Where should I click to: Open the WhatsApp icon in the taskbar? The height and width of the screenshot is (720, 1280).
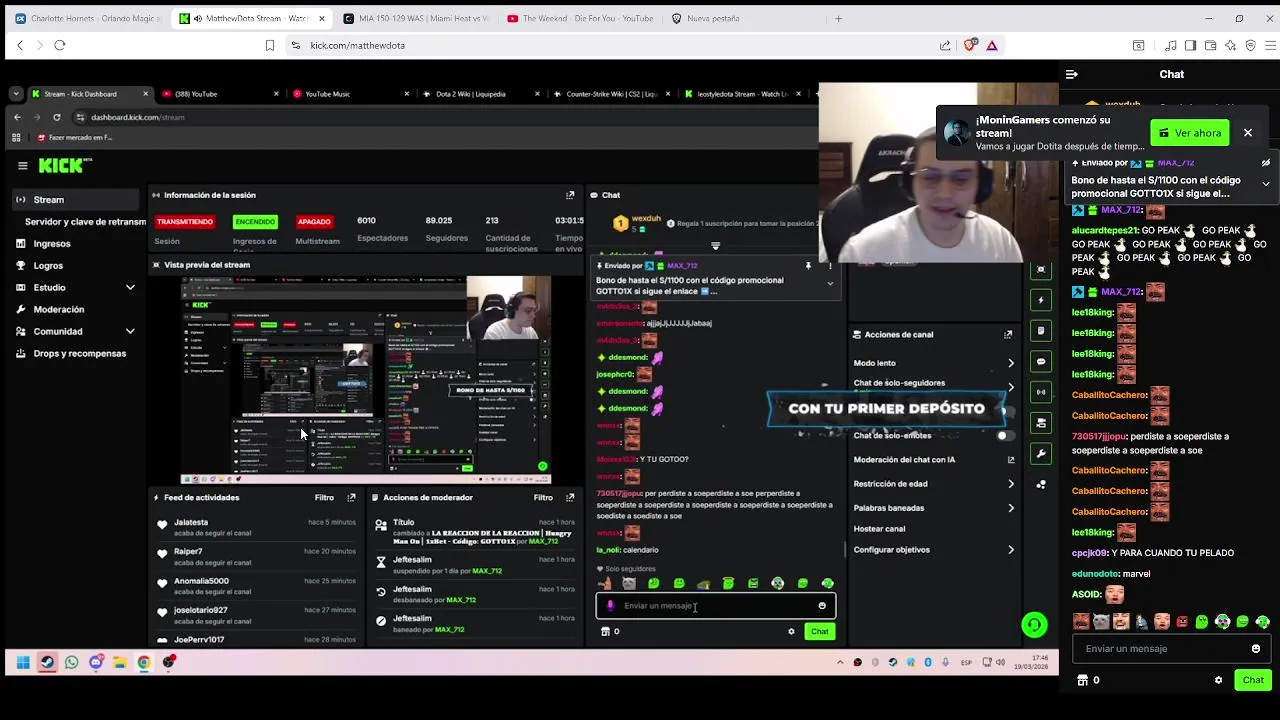[72, 662]
